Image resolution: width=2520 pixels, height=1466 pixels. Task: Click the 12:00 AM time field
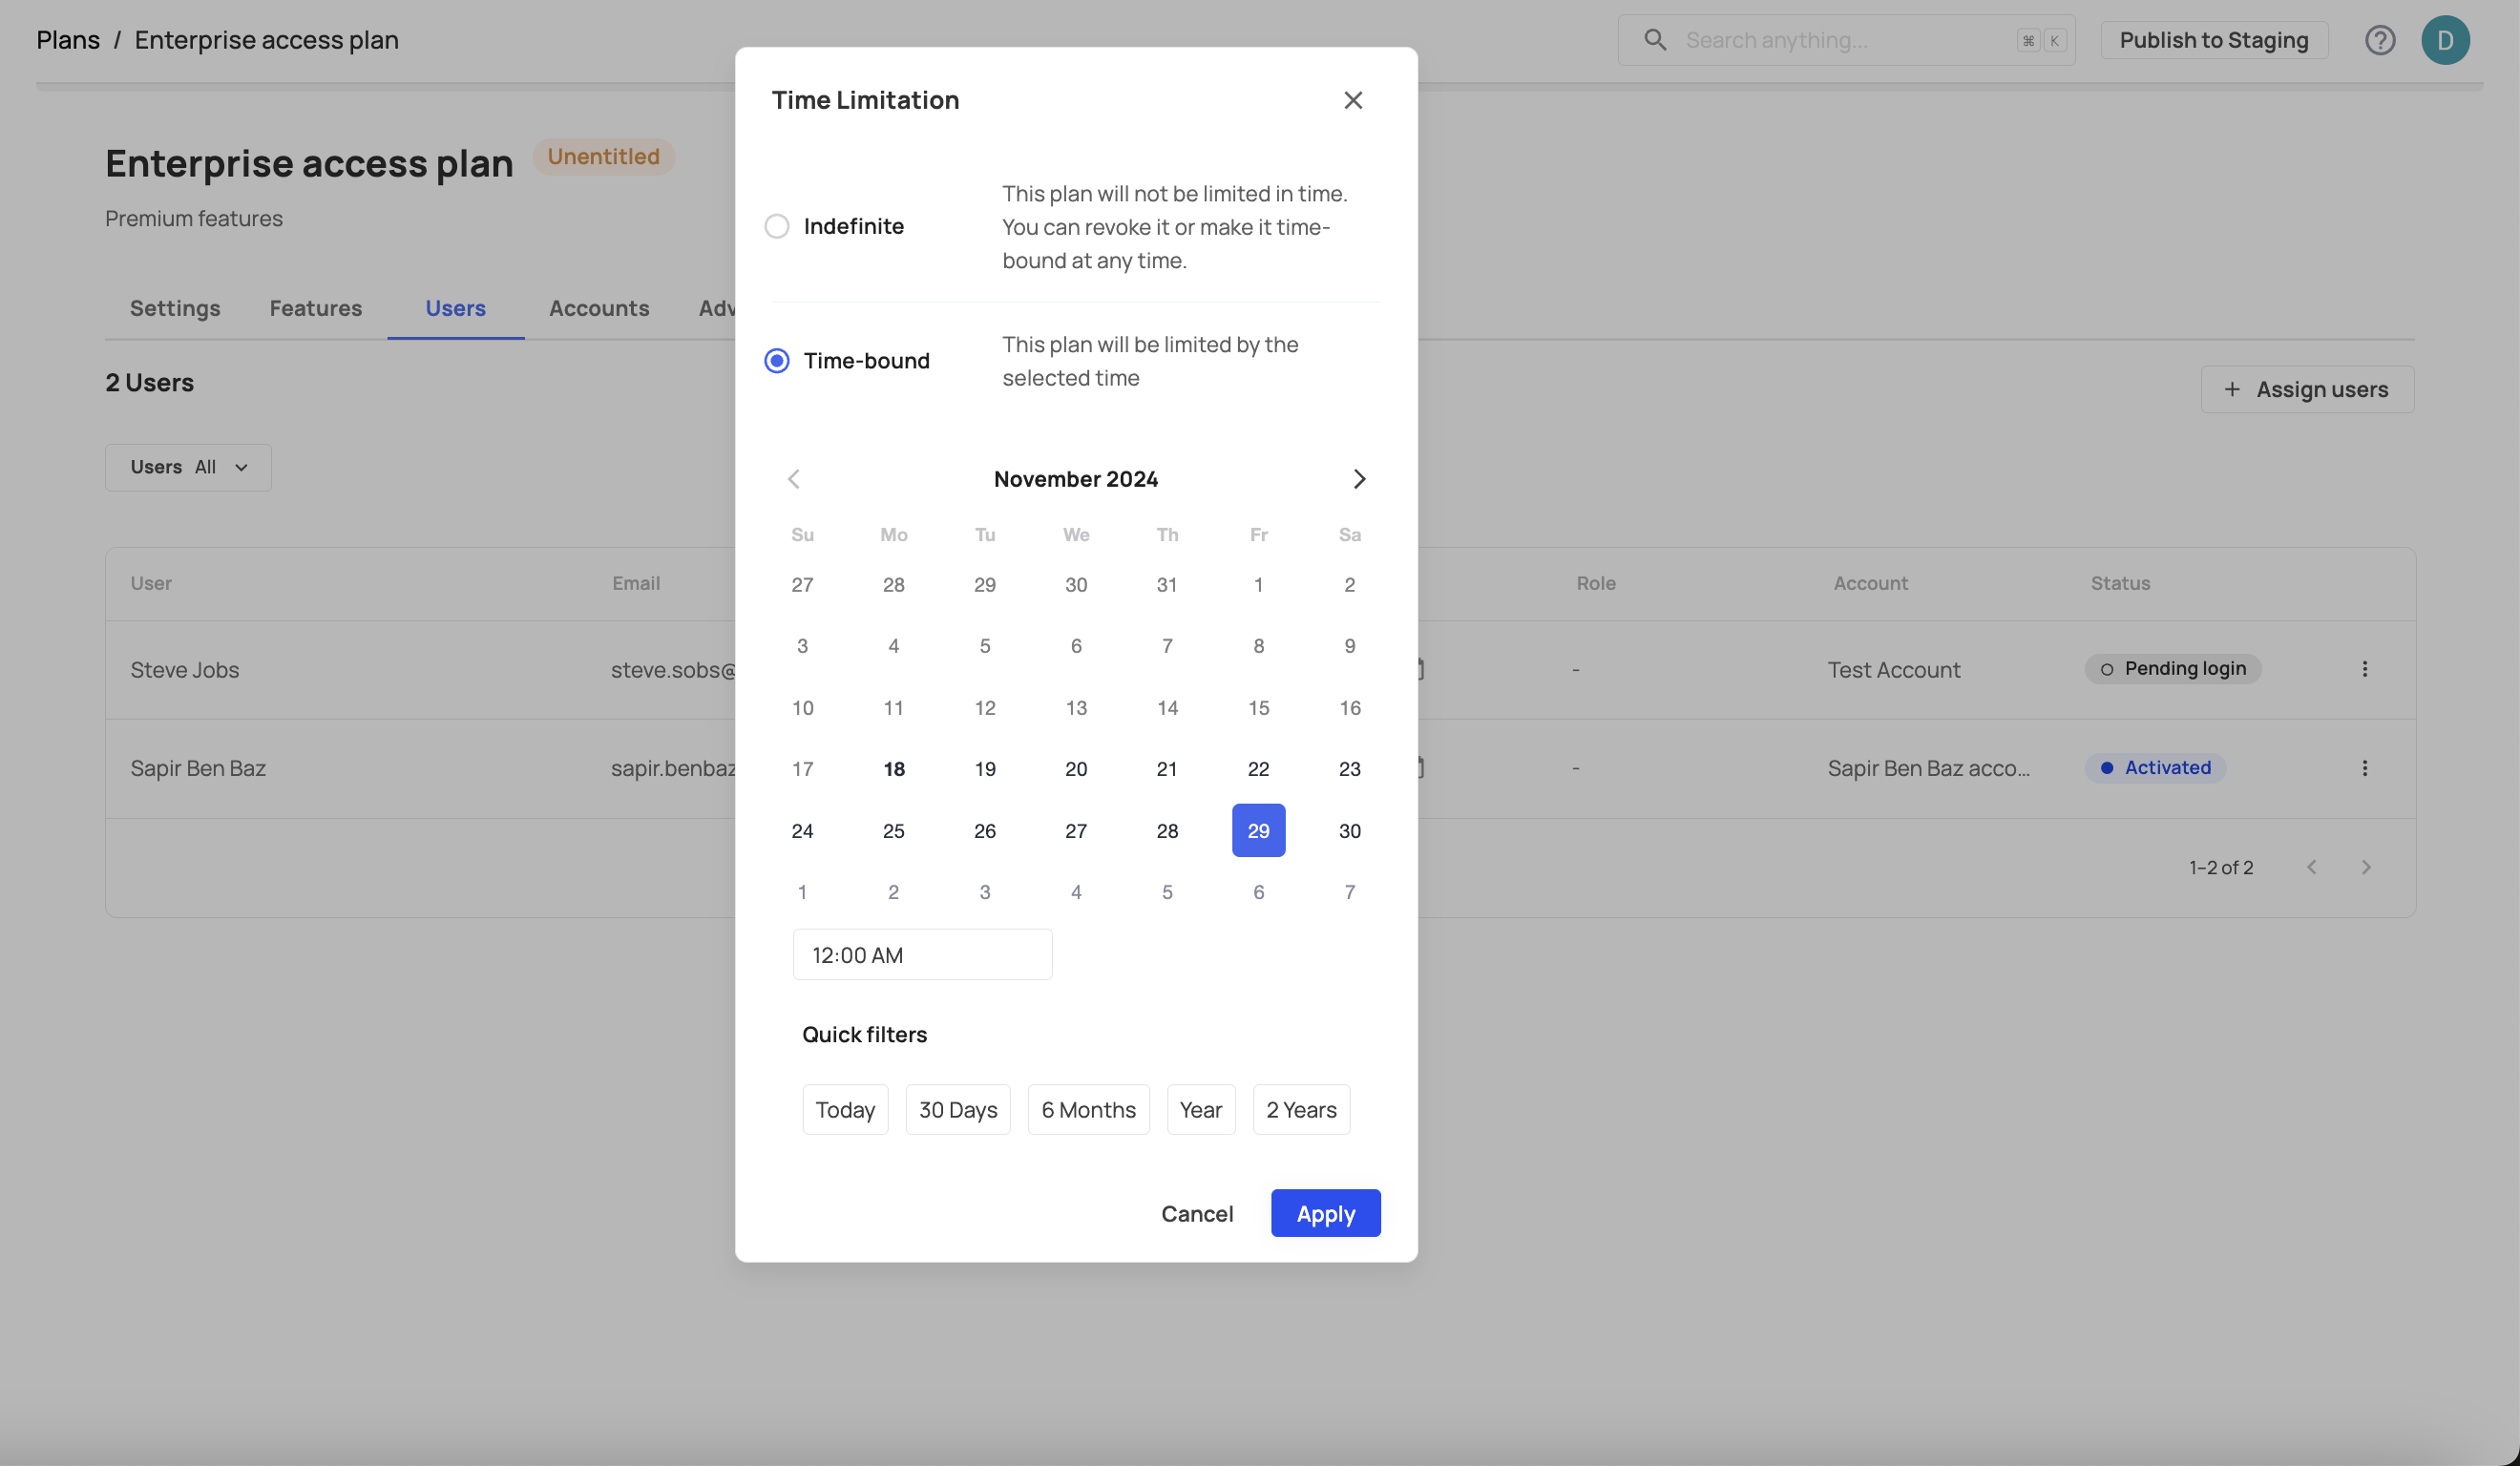(x=921, y=955)
